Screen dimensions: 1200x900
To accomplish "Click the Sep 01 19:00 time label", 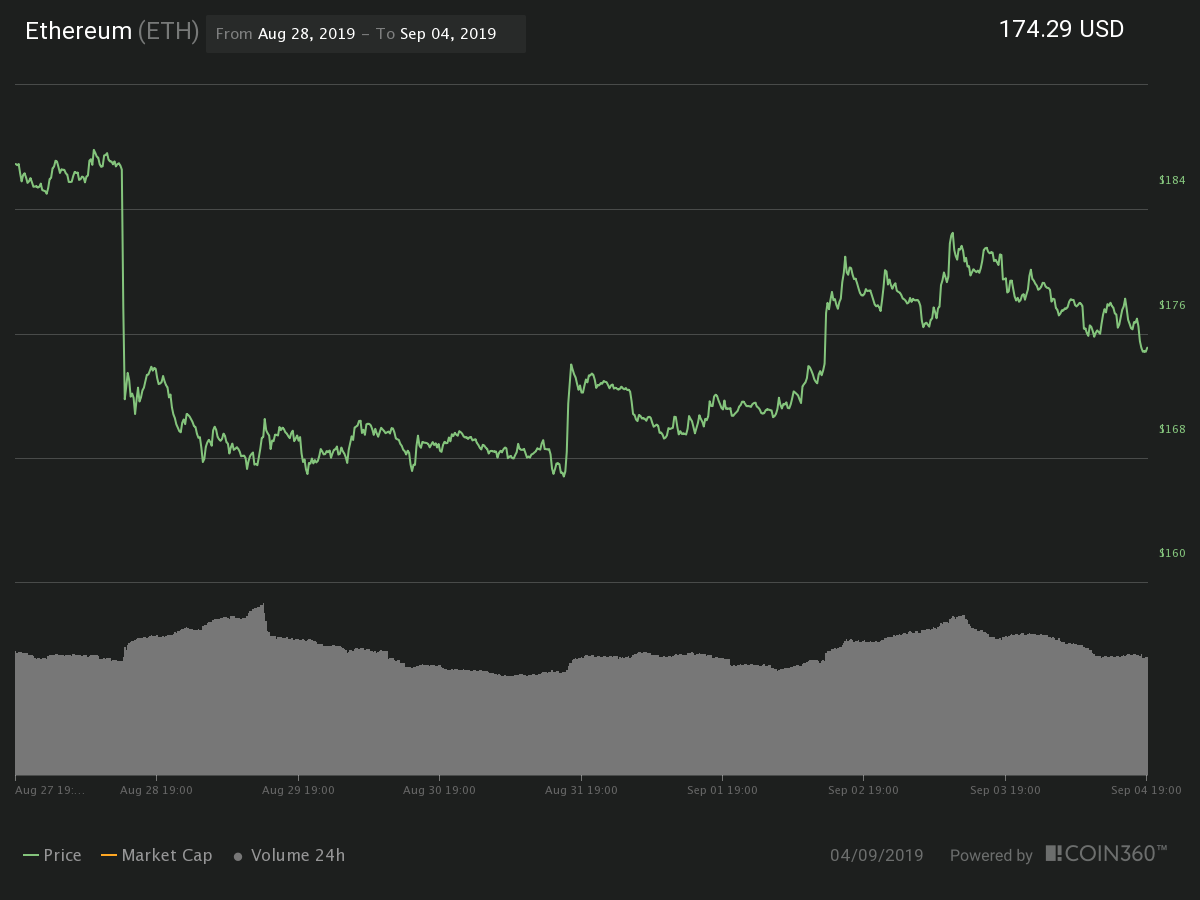I will [722, 790].
